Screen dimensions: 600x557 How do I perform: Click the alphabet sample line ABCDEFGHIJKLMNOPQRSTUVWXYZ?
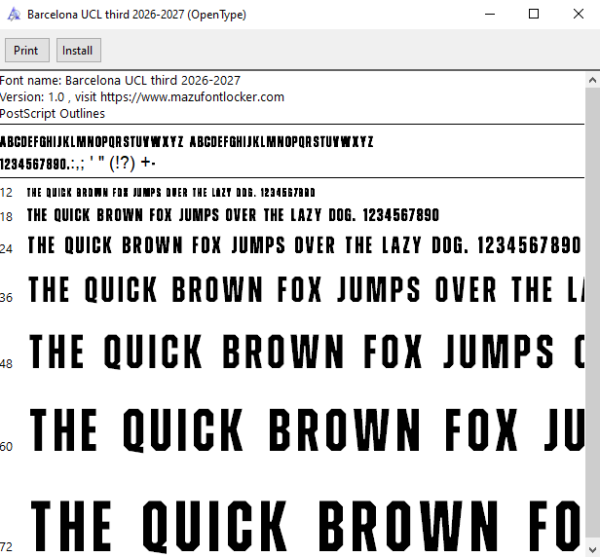pyautogui.click(x=186, y=142)
